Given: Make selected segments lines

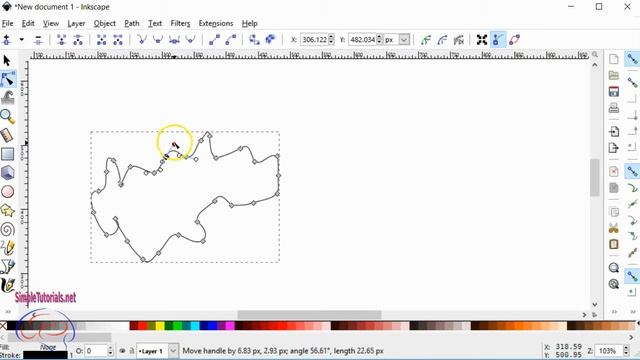Looking at the screenshot, I should 214,40.
